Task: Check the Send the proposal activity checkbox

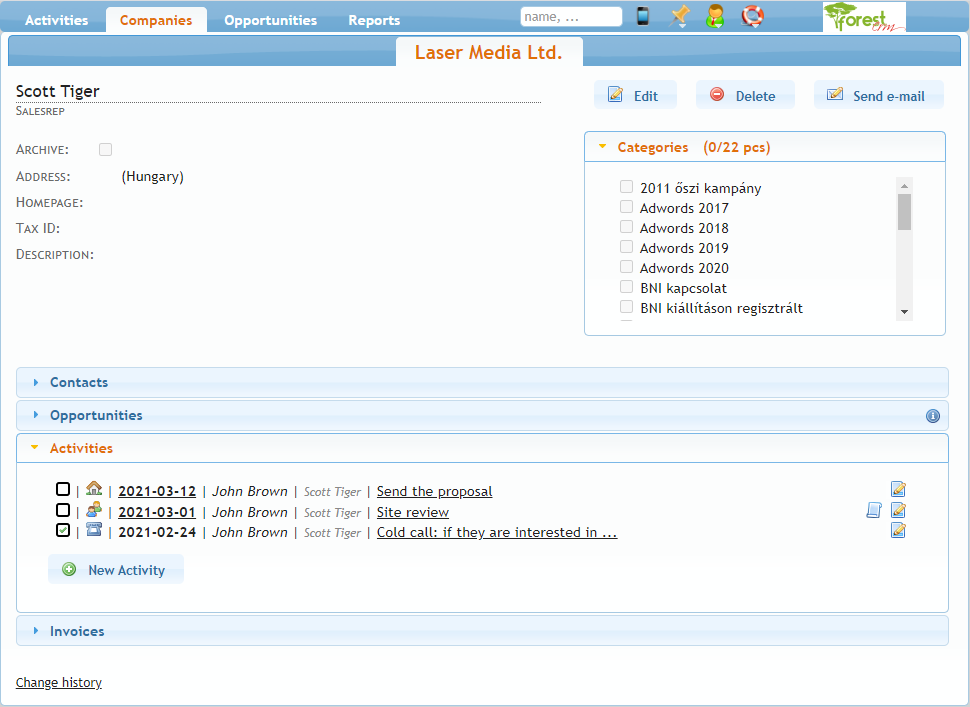Action: pos(63,490)
